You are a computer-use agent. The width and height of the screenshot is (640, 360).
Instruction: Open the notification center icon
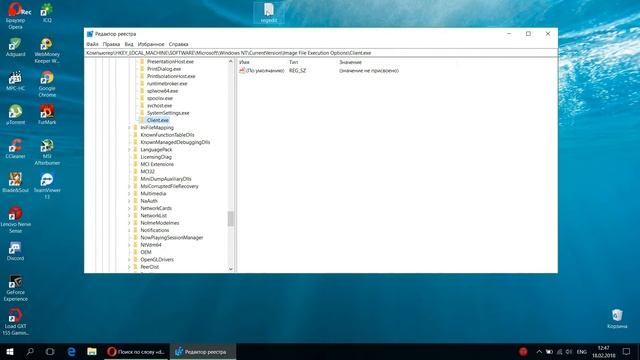pyautogui.click(x=627, y=351)
